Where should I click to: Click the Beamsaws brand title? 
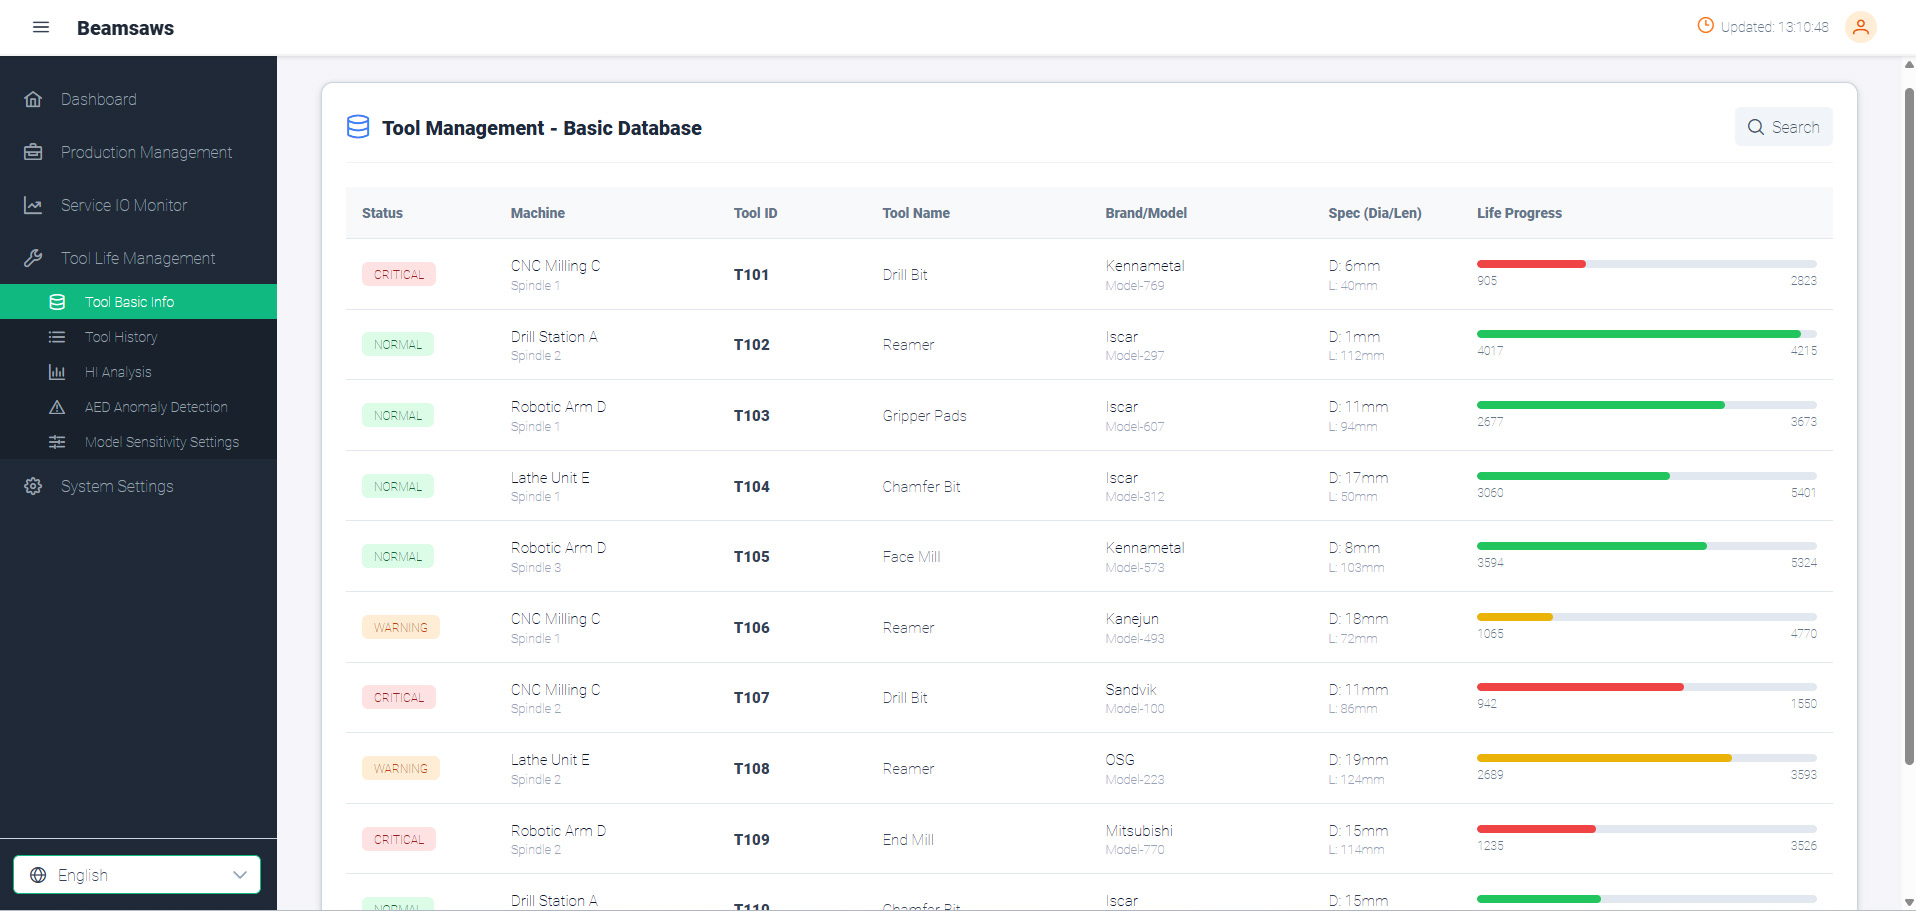coord(125,28)
